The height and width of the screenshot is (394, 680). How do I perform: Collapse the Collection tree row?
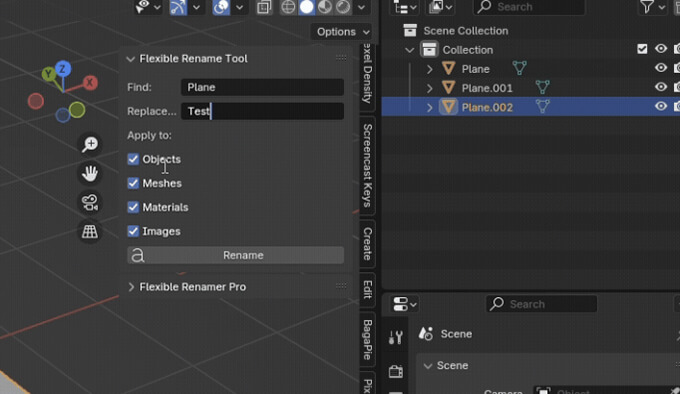point(409,50)
